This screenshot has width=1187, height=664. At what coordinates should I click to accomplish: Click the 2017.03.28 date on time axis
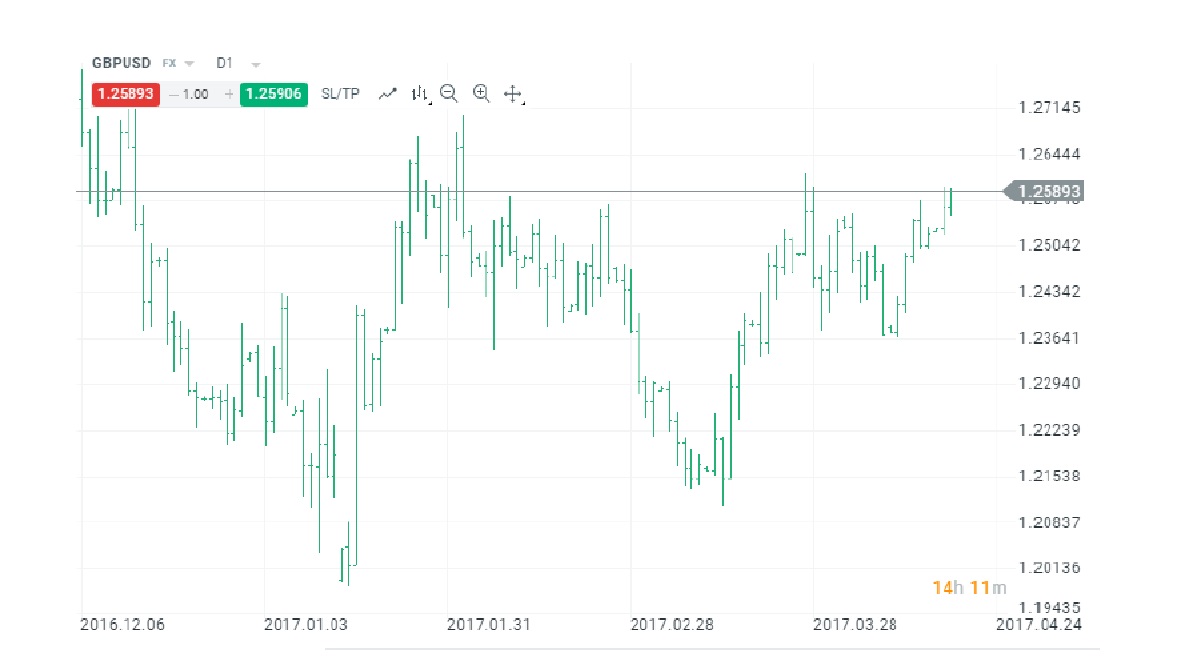(855, 624)
